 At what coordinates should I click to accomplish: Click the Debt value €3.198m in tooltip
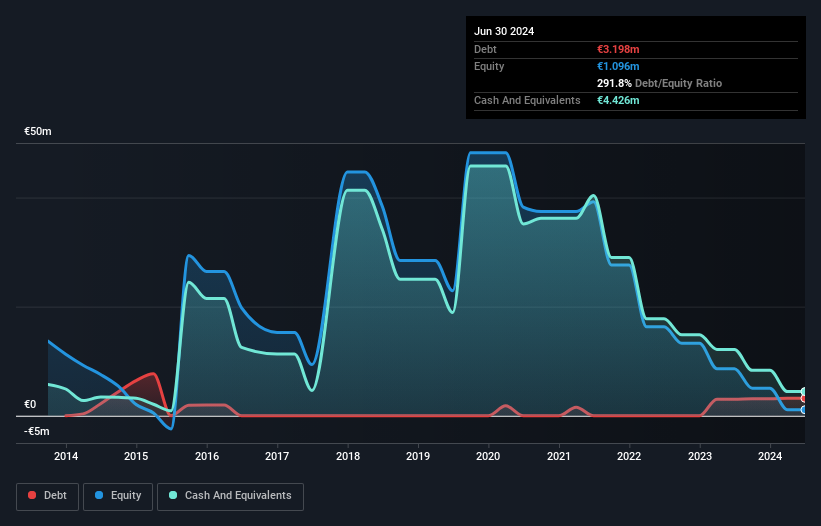coord(618,49)
